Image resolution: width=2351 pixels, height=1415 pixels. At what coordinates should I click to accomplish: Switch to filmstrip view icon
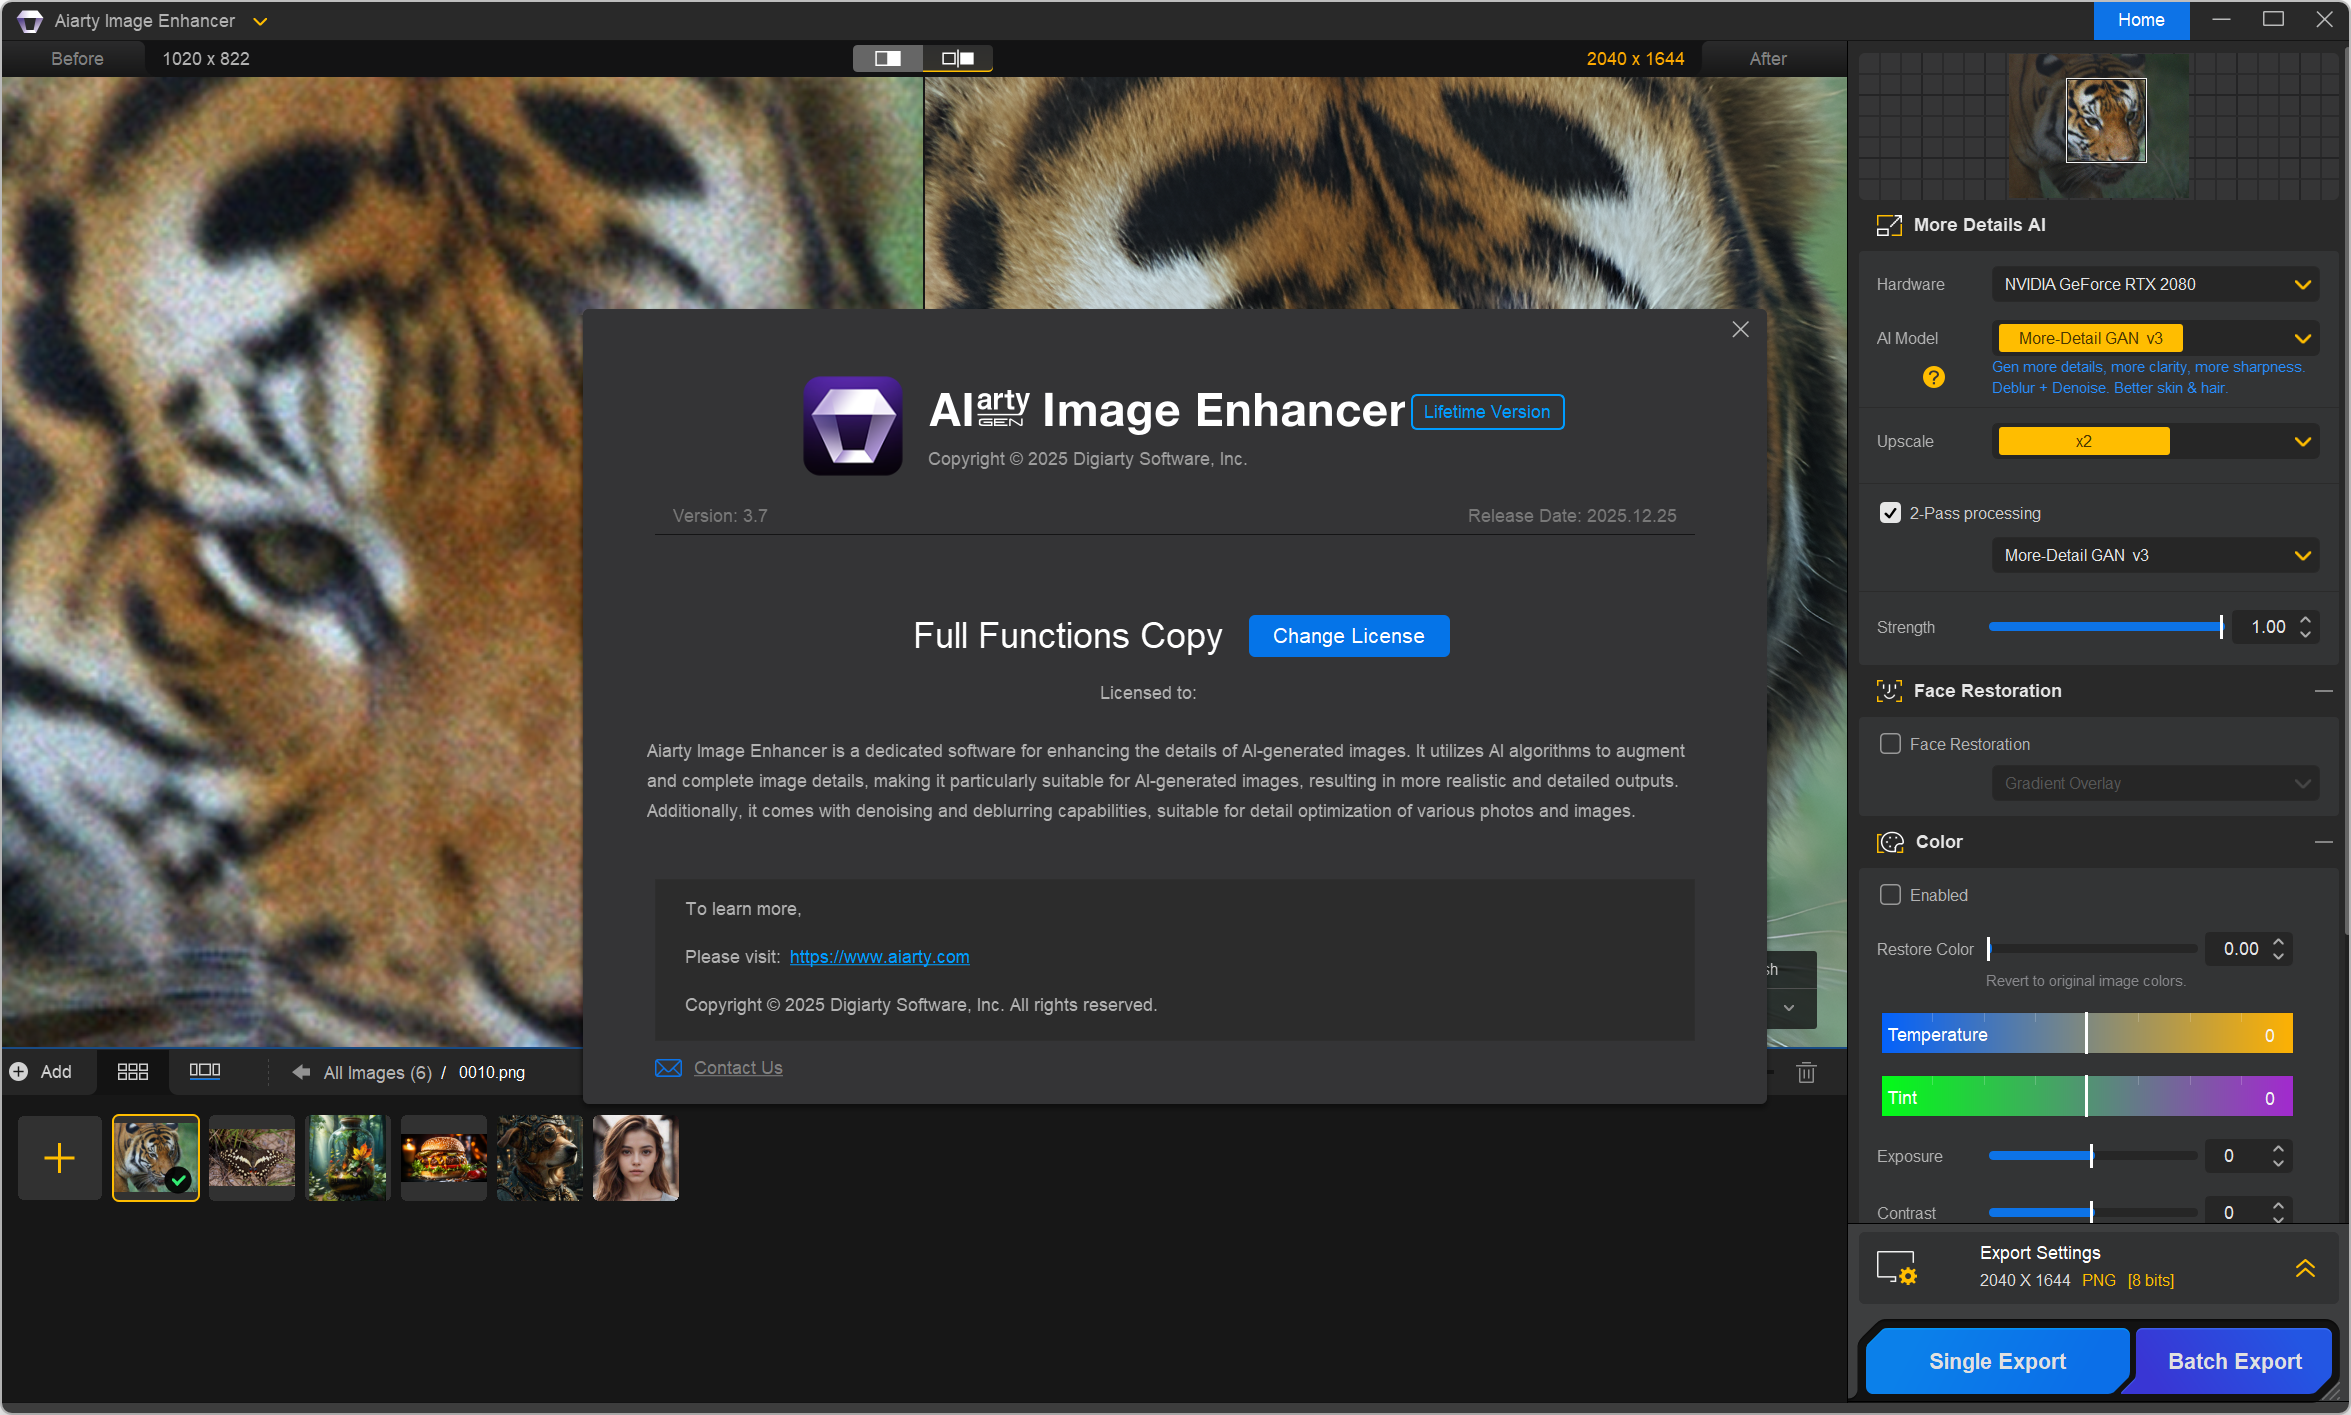205,1072
